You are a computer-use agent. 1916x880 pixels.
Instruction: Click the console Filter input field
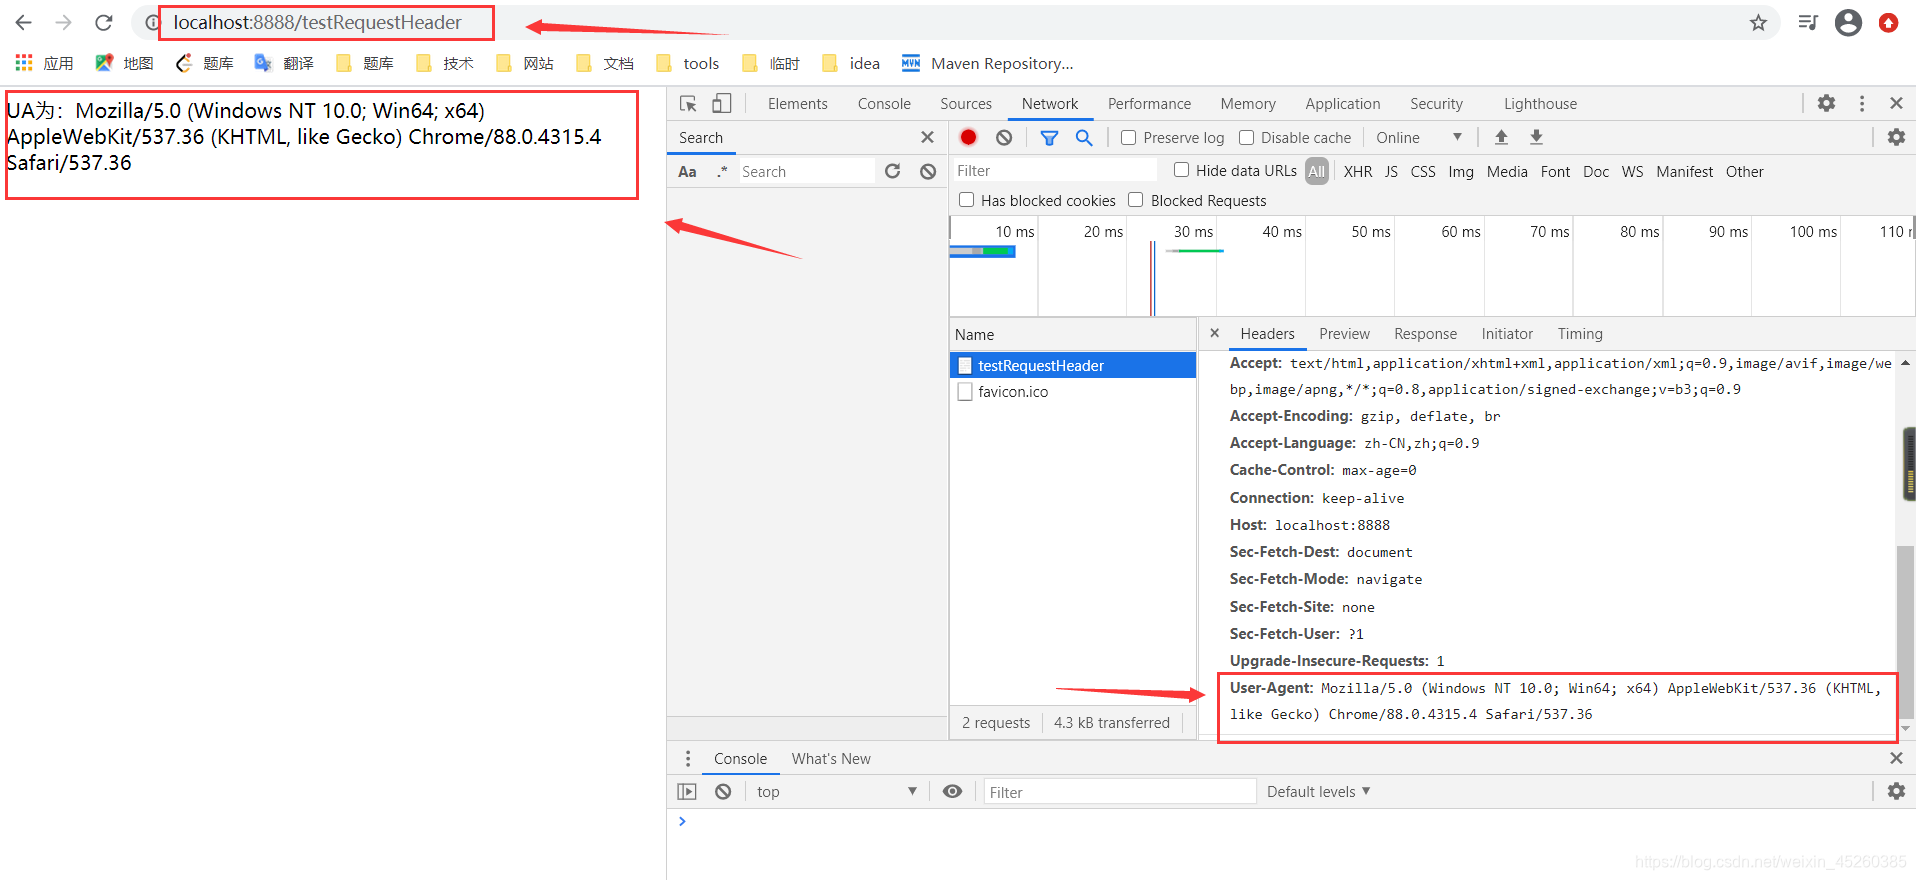point(1119,791)
